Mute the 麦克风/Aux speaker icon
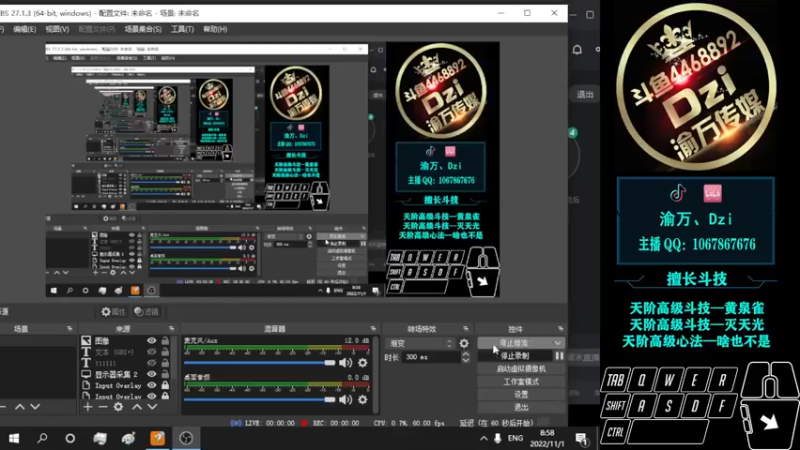 (x=345, y=363)
